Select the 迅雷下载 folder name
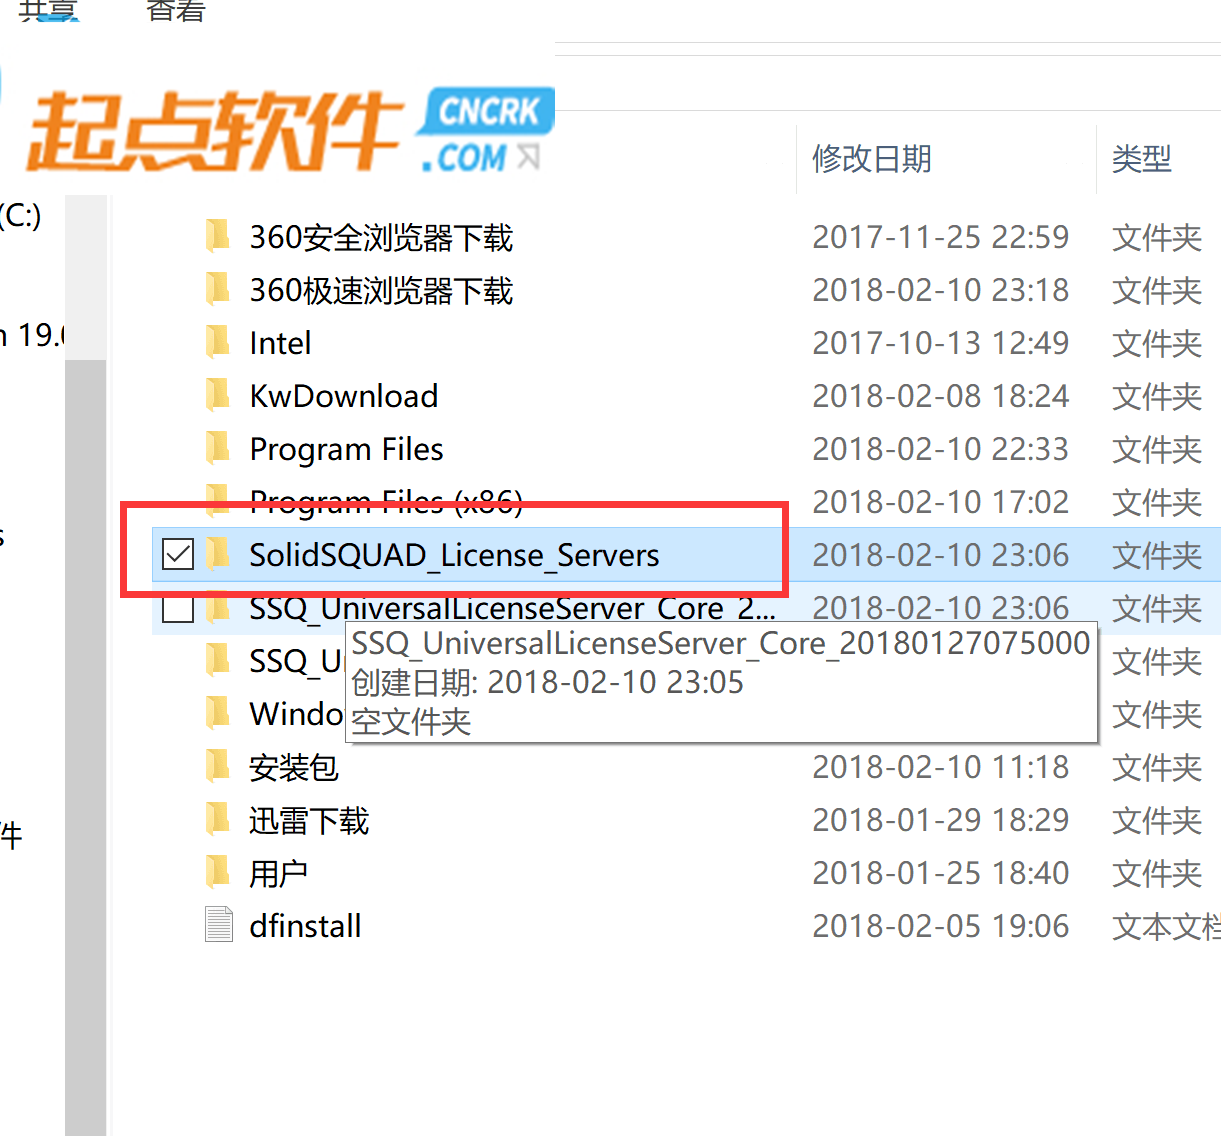Screen dimensions: 1221x1136 tap(309, 821)
